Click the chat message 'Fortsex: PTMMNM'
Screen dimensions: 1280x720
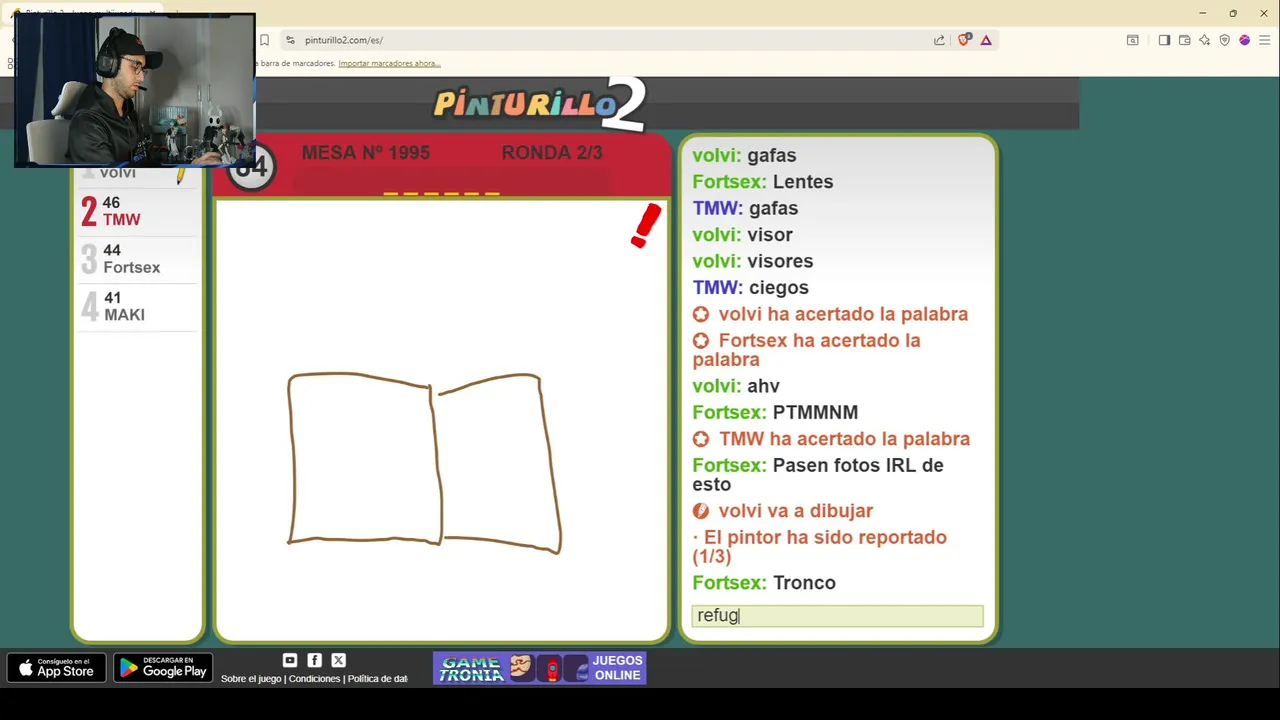(x=775, y=412)
